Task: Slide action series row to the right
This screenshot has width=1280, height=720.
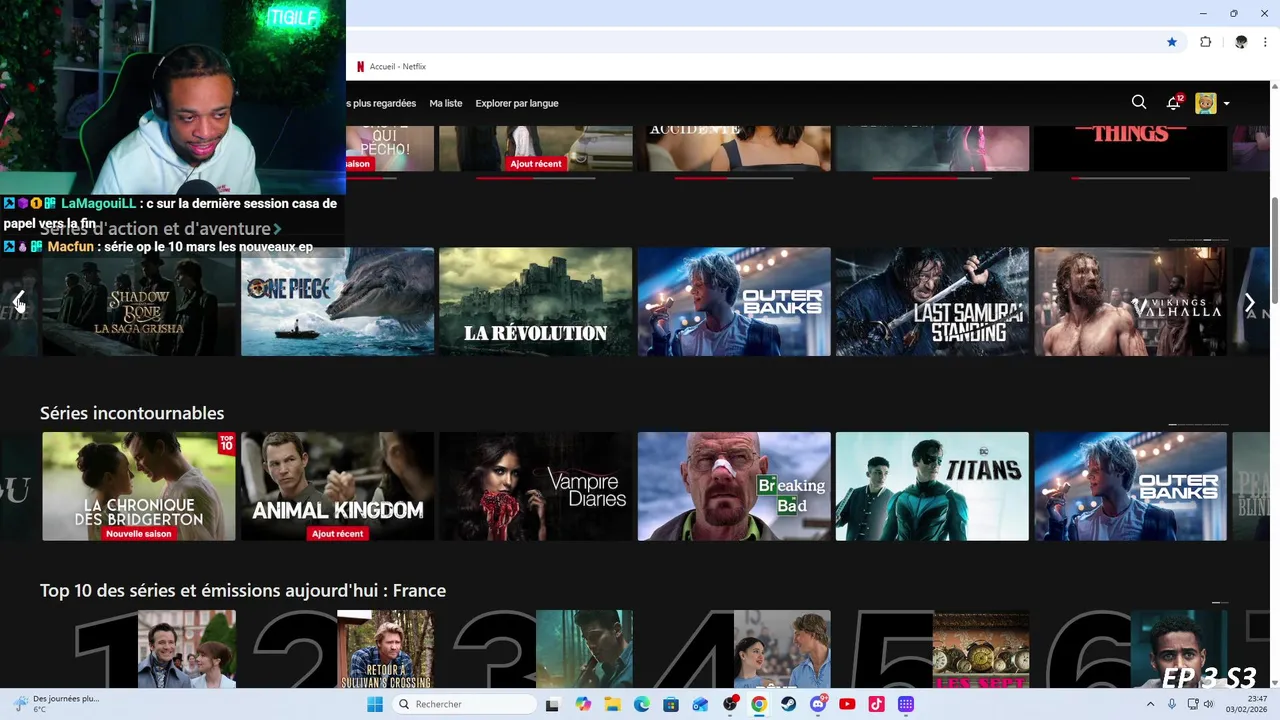Action: 1250,302
